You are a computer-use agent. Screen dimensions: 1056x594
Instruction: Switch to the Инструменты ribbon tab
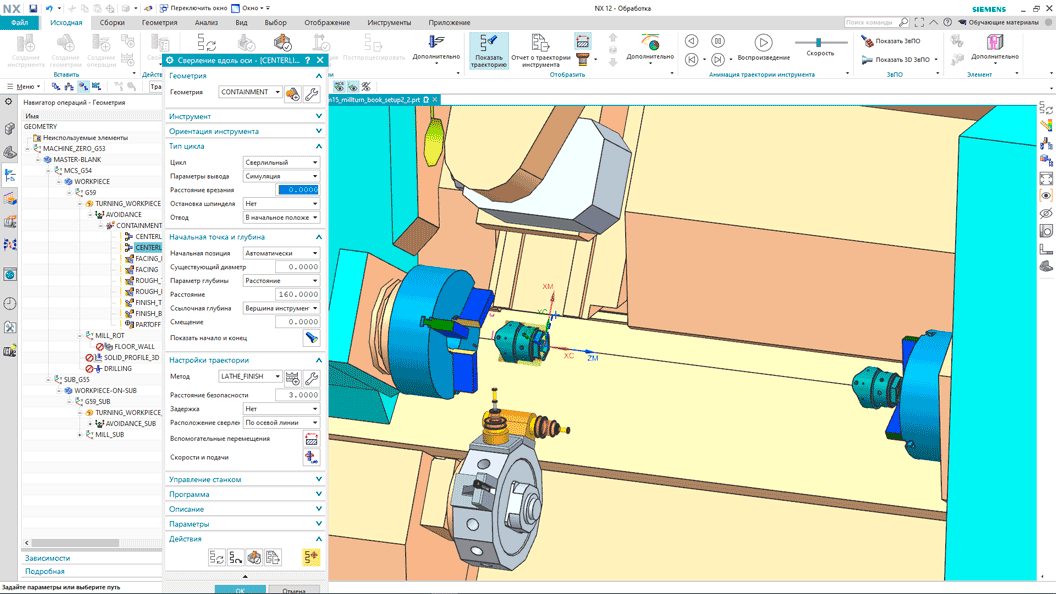click(389, 22)
